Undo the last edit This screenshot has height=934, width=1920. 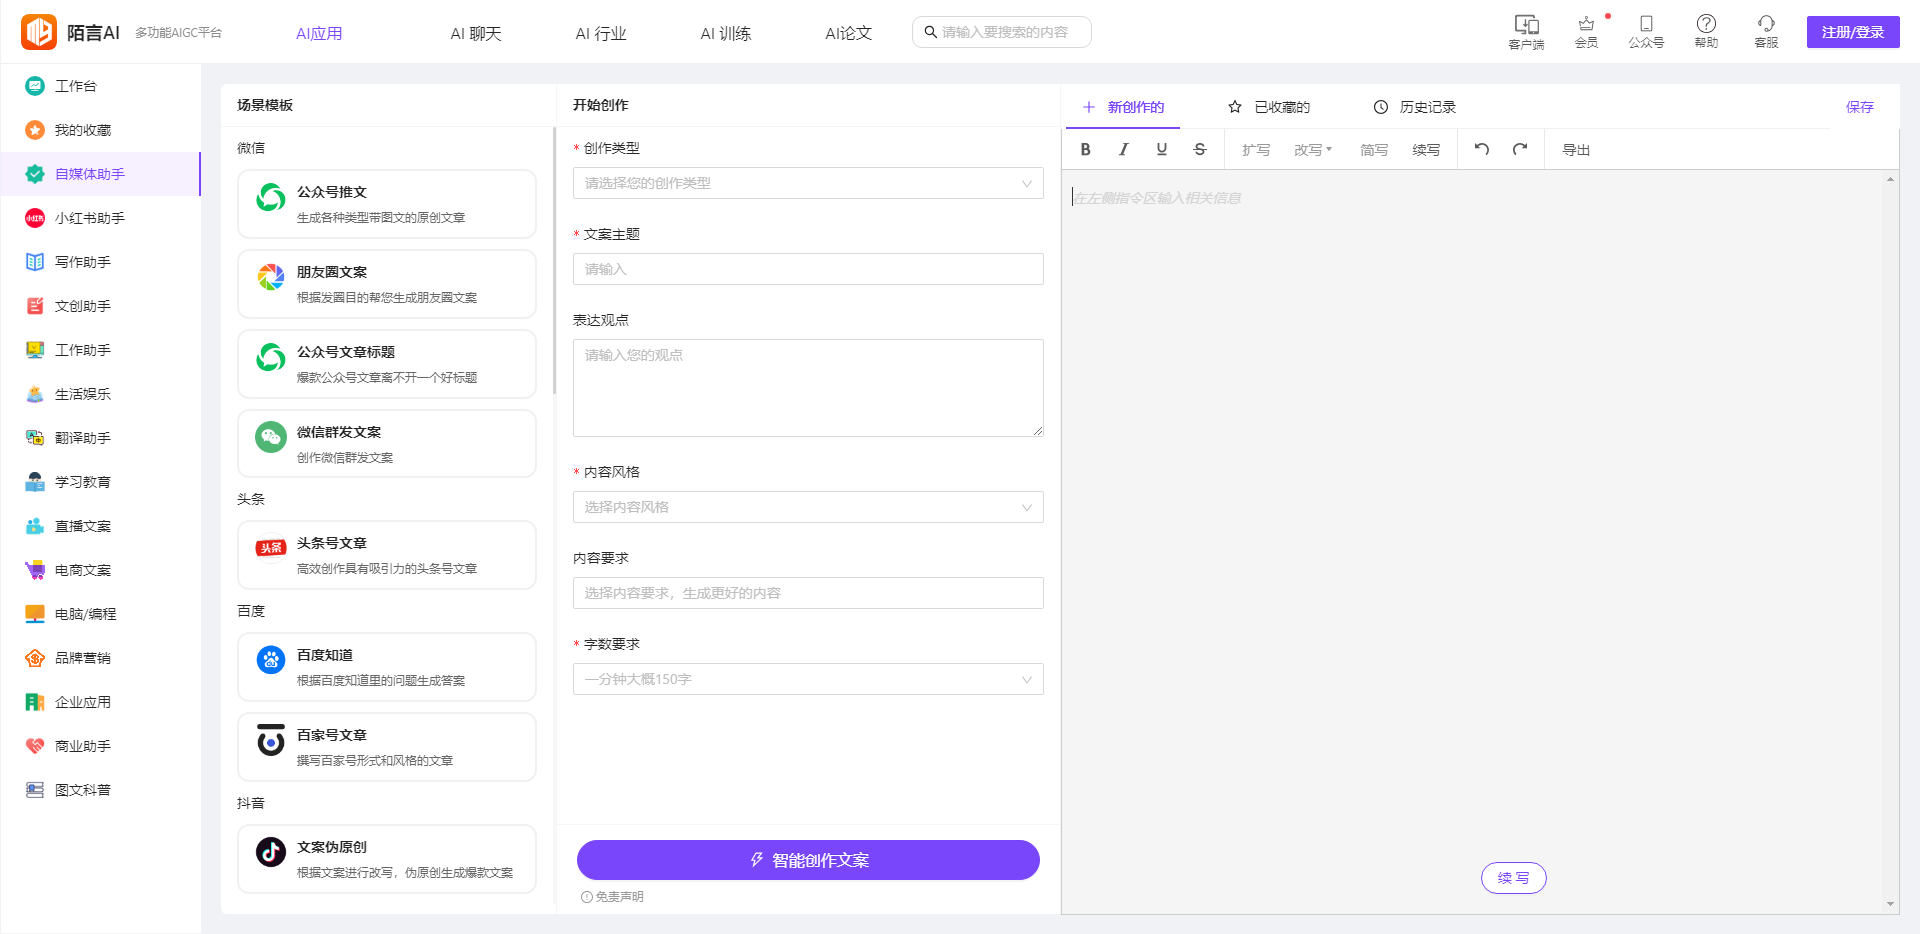click(x=1482, y=149)
